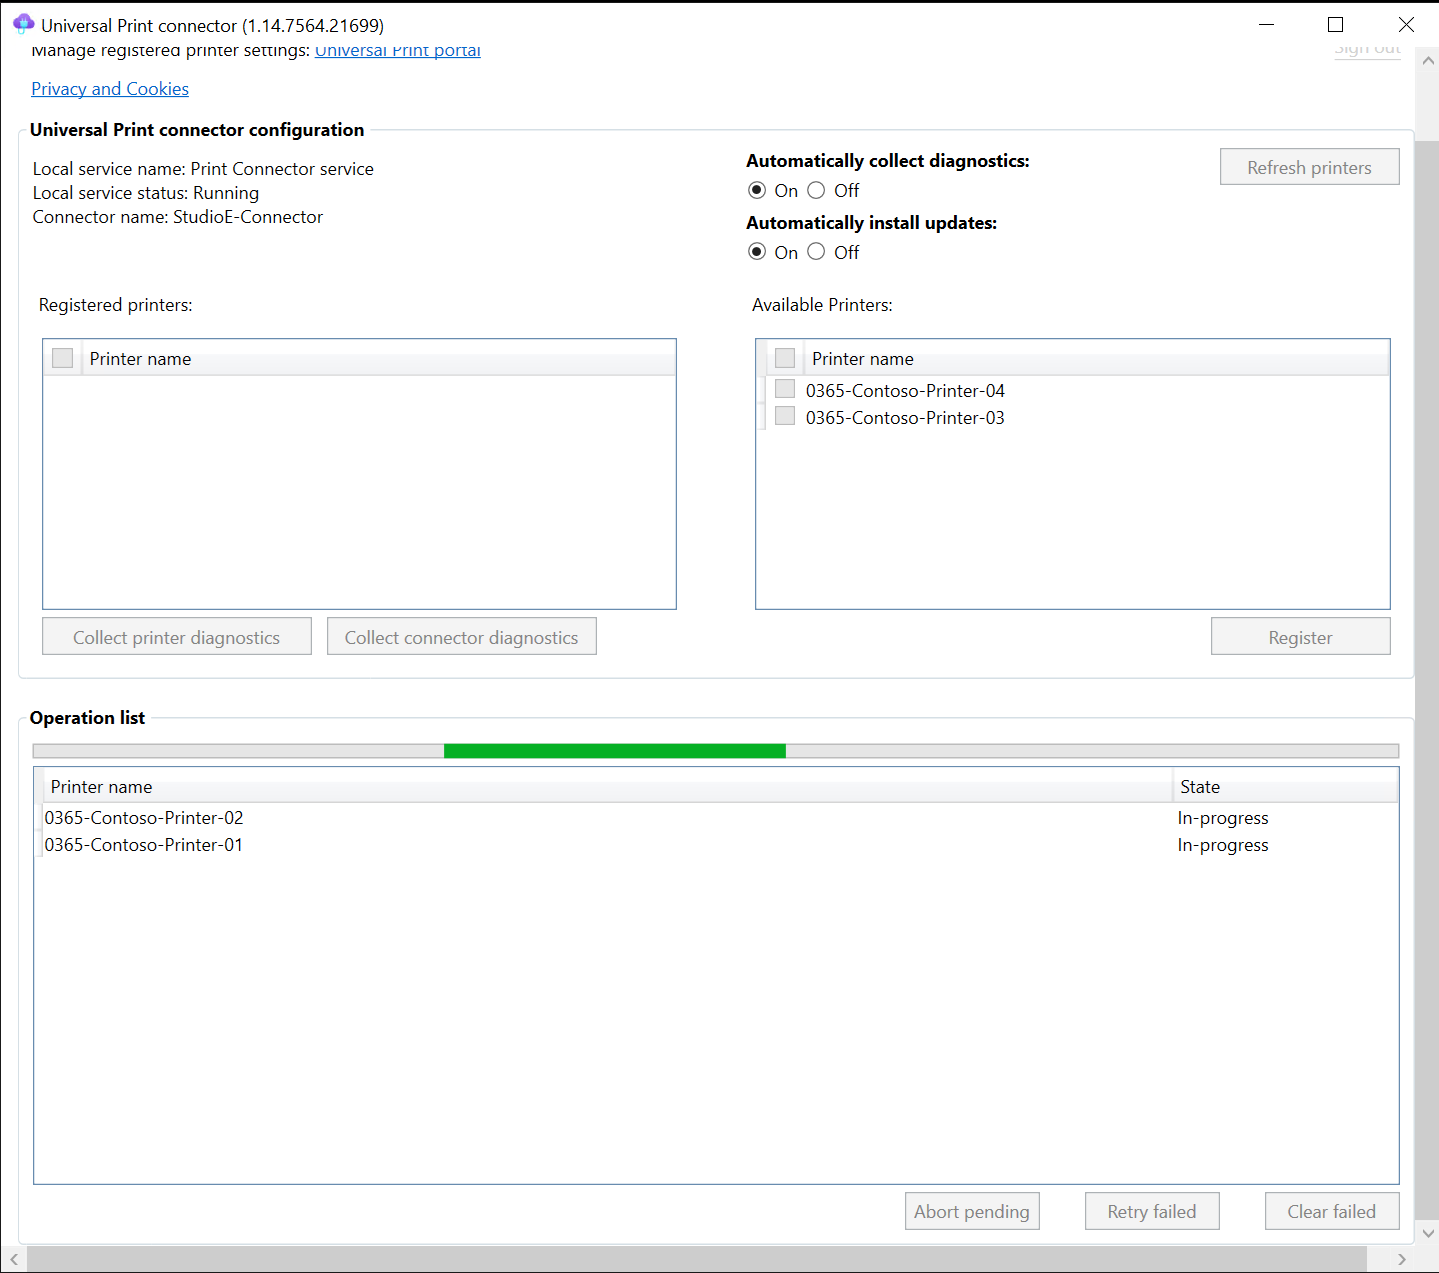Turn on automatic diagnostics collection
Viewport: 1439px width, 1273px height.
coord(757,191)
